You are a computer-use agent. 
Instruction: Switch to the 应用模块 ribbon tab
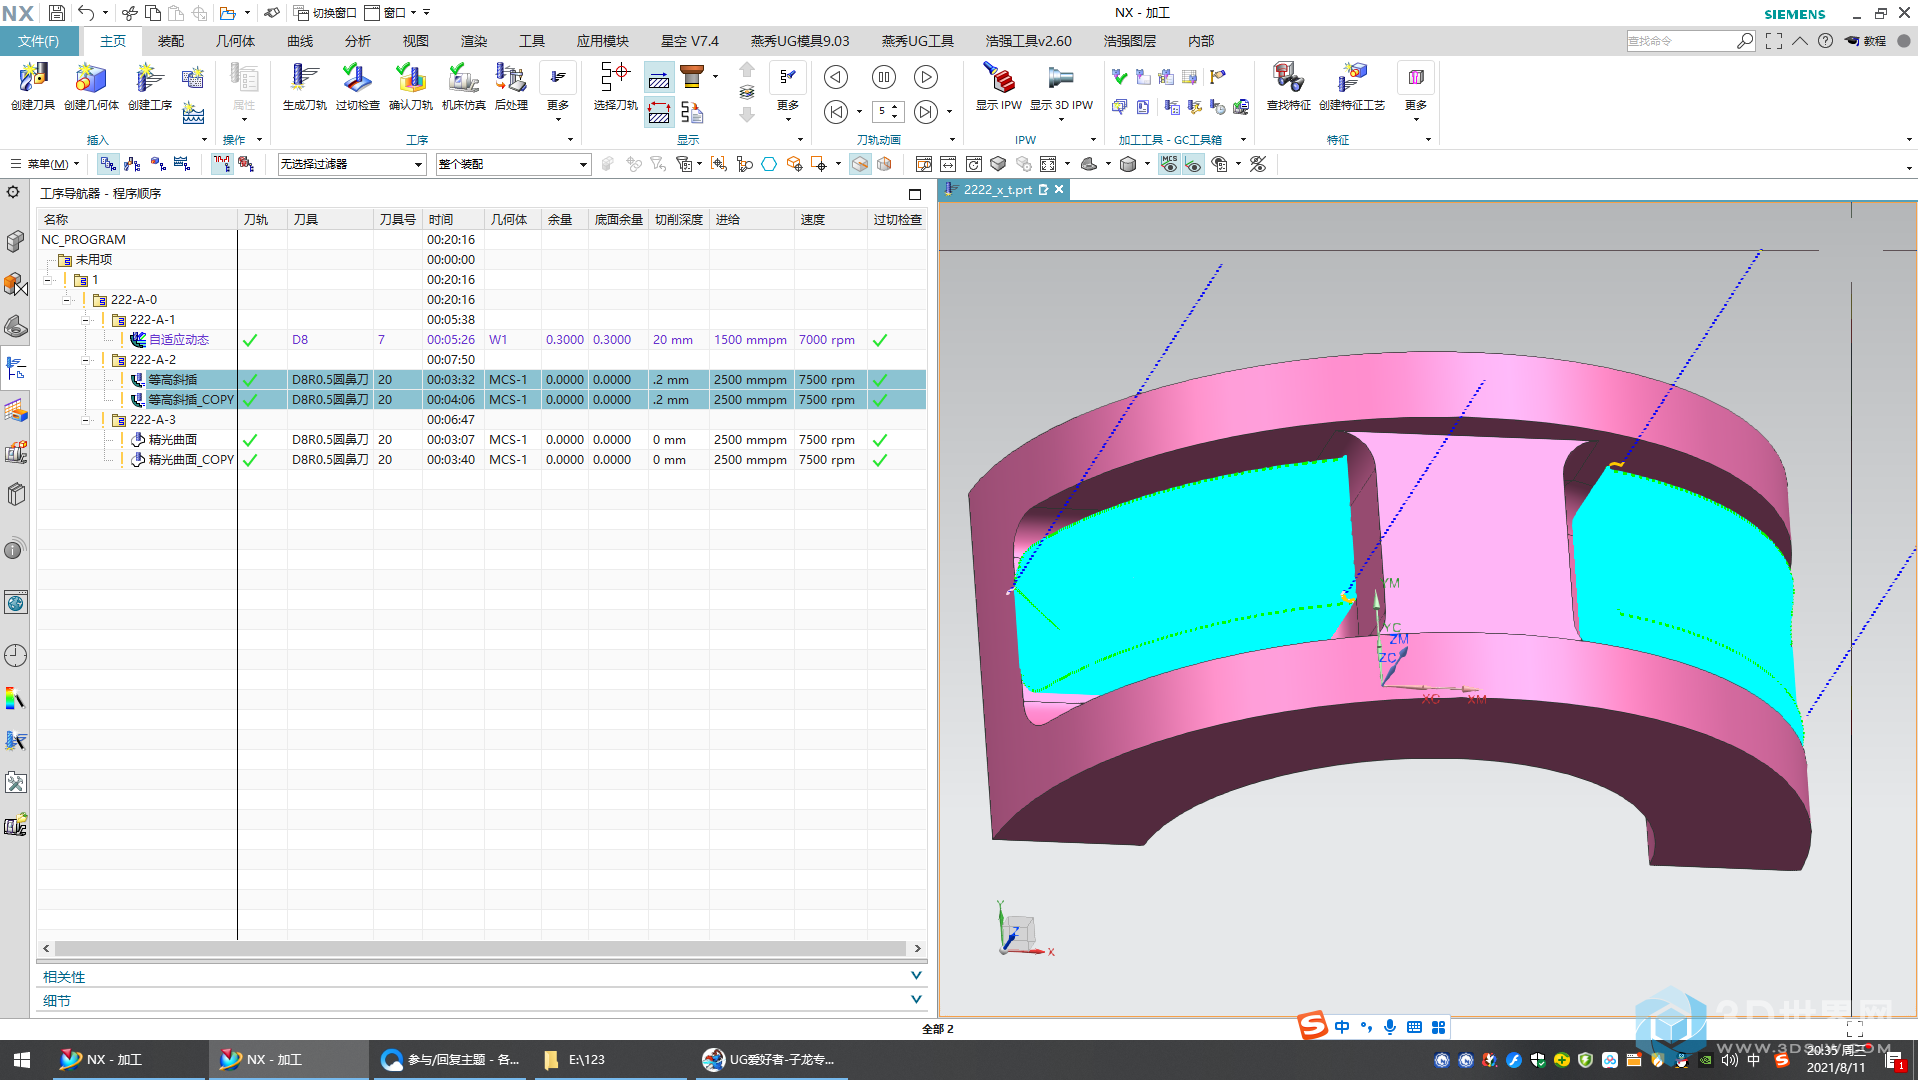click(602, 41)
